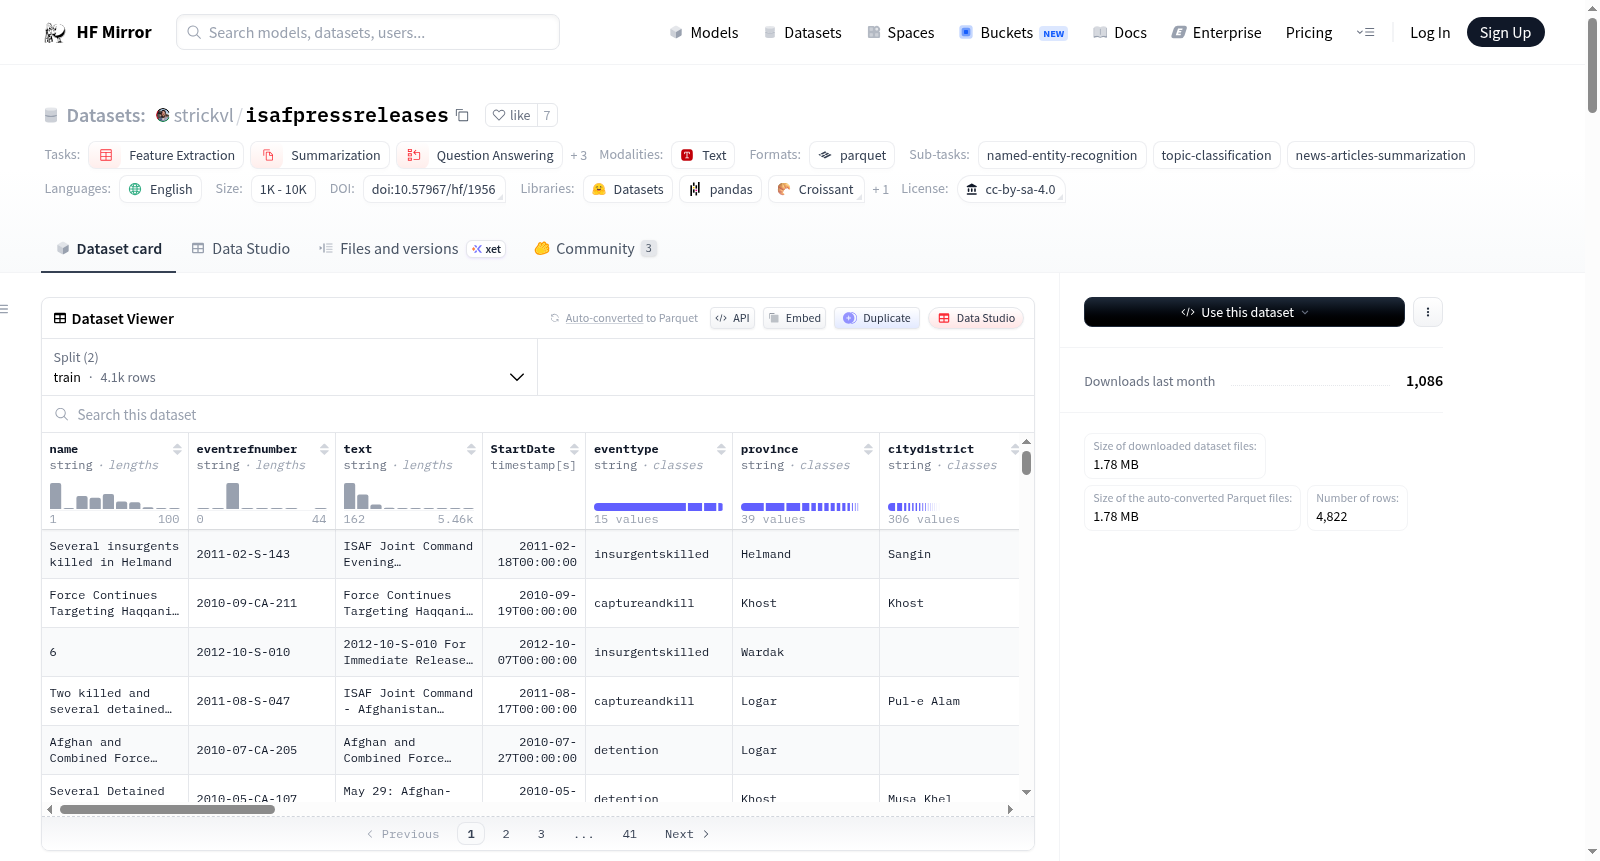Open the Enterprise page
Viewport: 1600px width, 861px height.
pyautogui.click(x=1216, y=32)
